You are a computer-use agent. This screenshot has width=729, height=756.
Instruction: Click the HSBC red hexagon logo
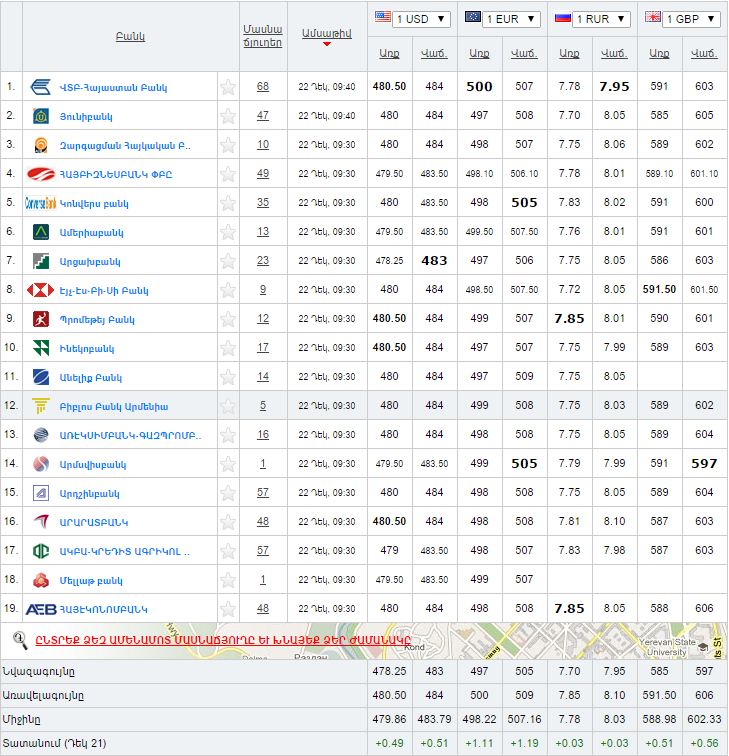coord(40,290)
